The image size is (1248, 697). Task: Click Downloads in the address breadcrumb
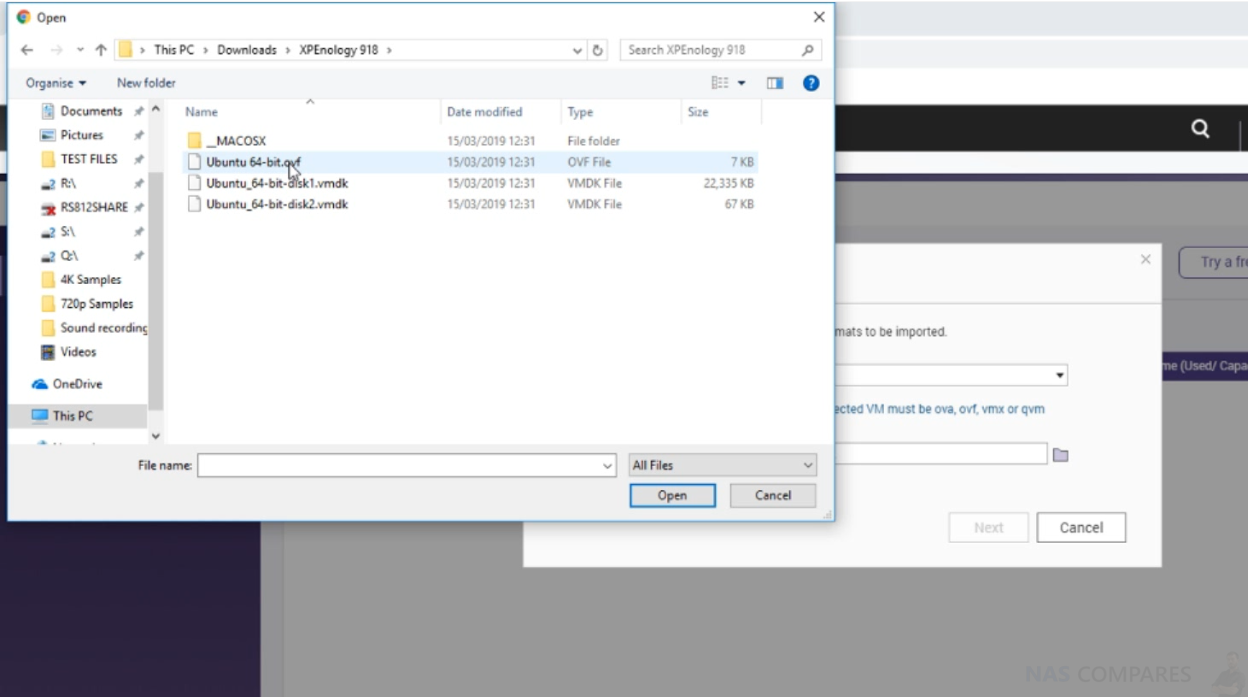247,50
